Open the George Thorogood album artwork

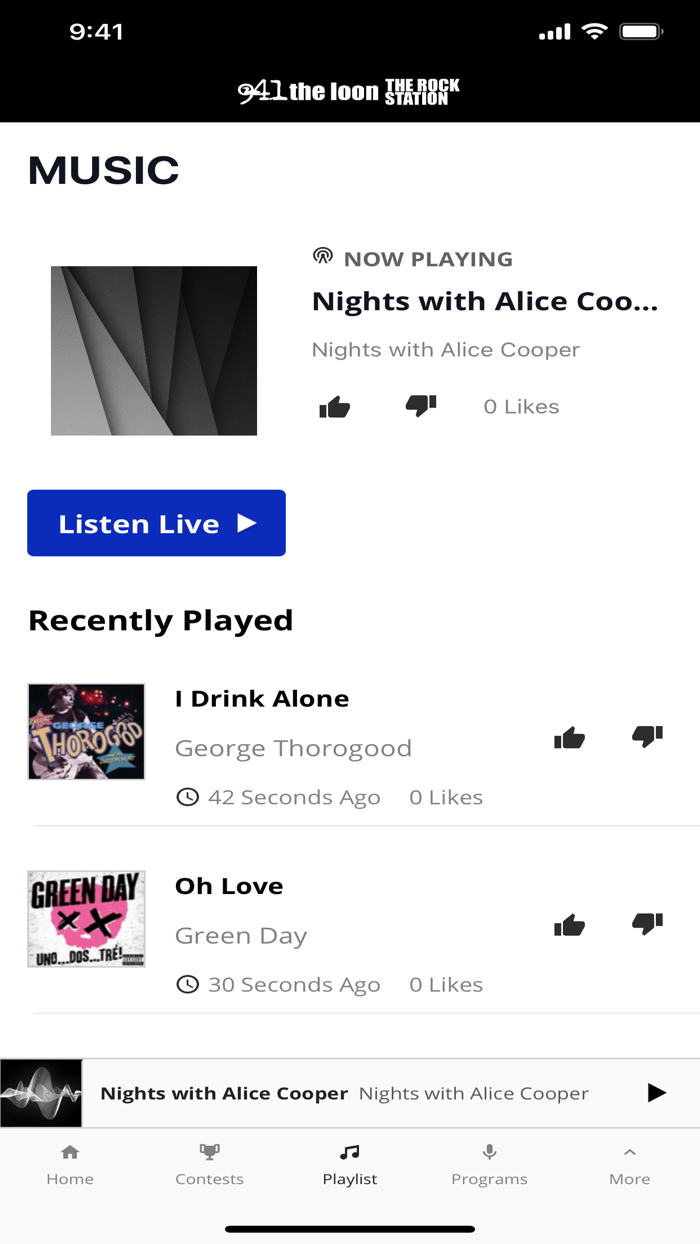[x=86, y=731]
